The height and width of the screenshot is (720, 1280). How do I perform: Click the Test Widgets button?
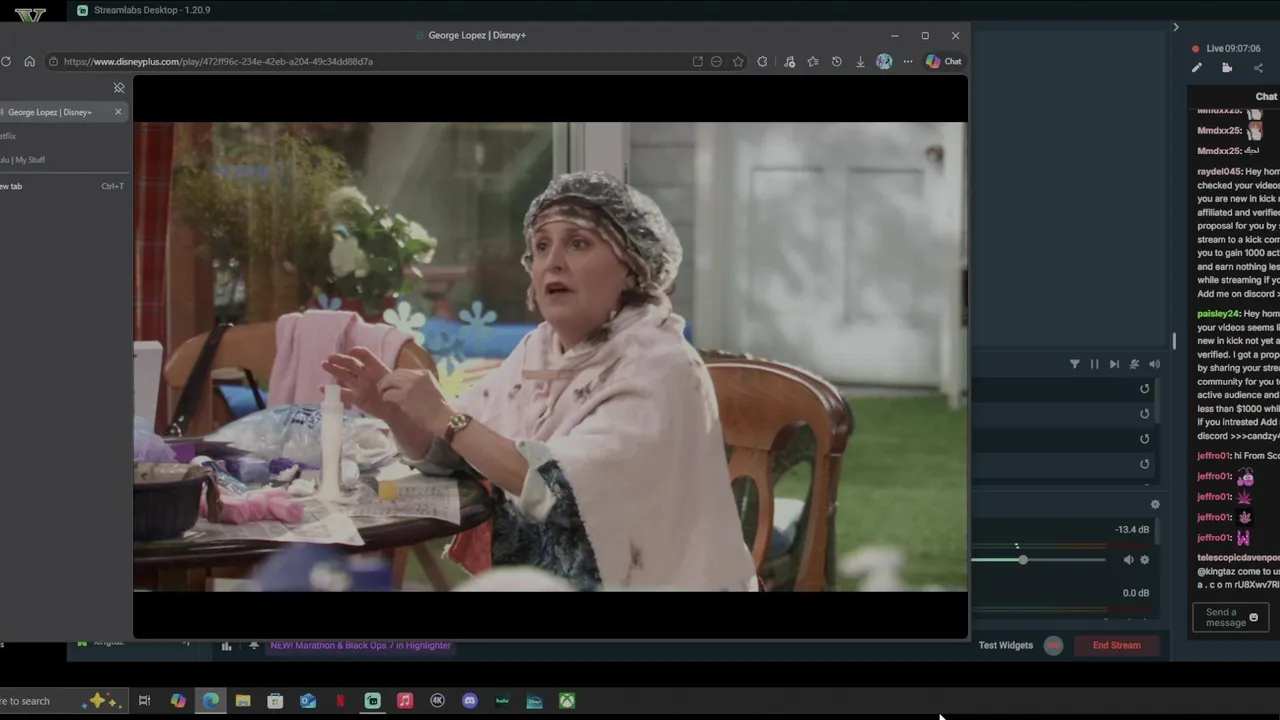pos(1006,645)
